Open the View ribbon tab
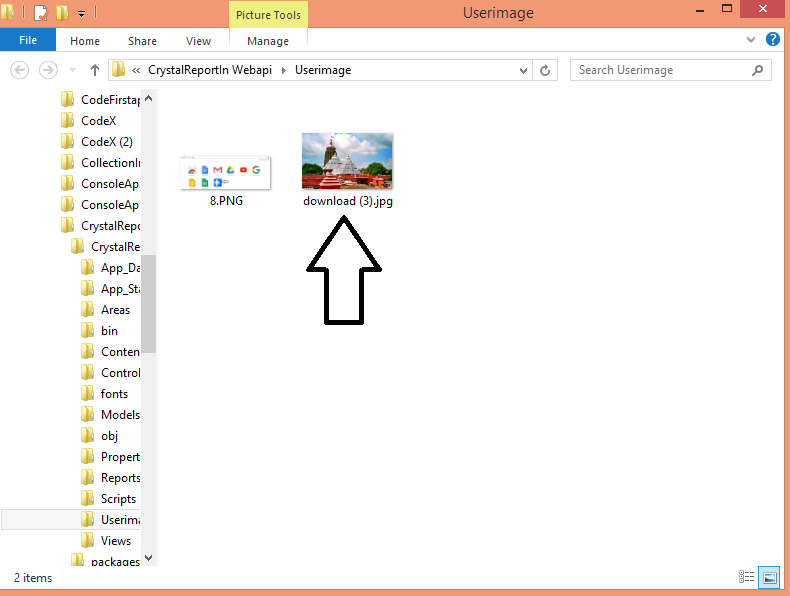 pos(198,41)
